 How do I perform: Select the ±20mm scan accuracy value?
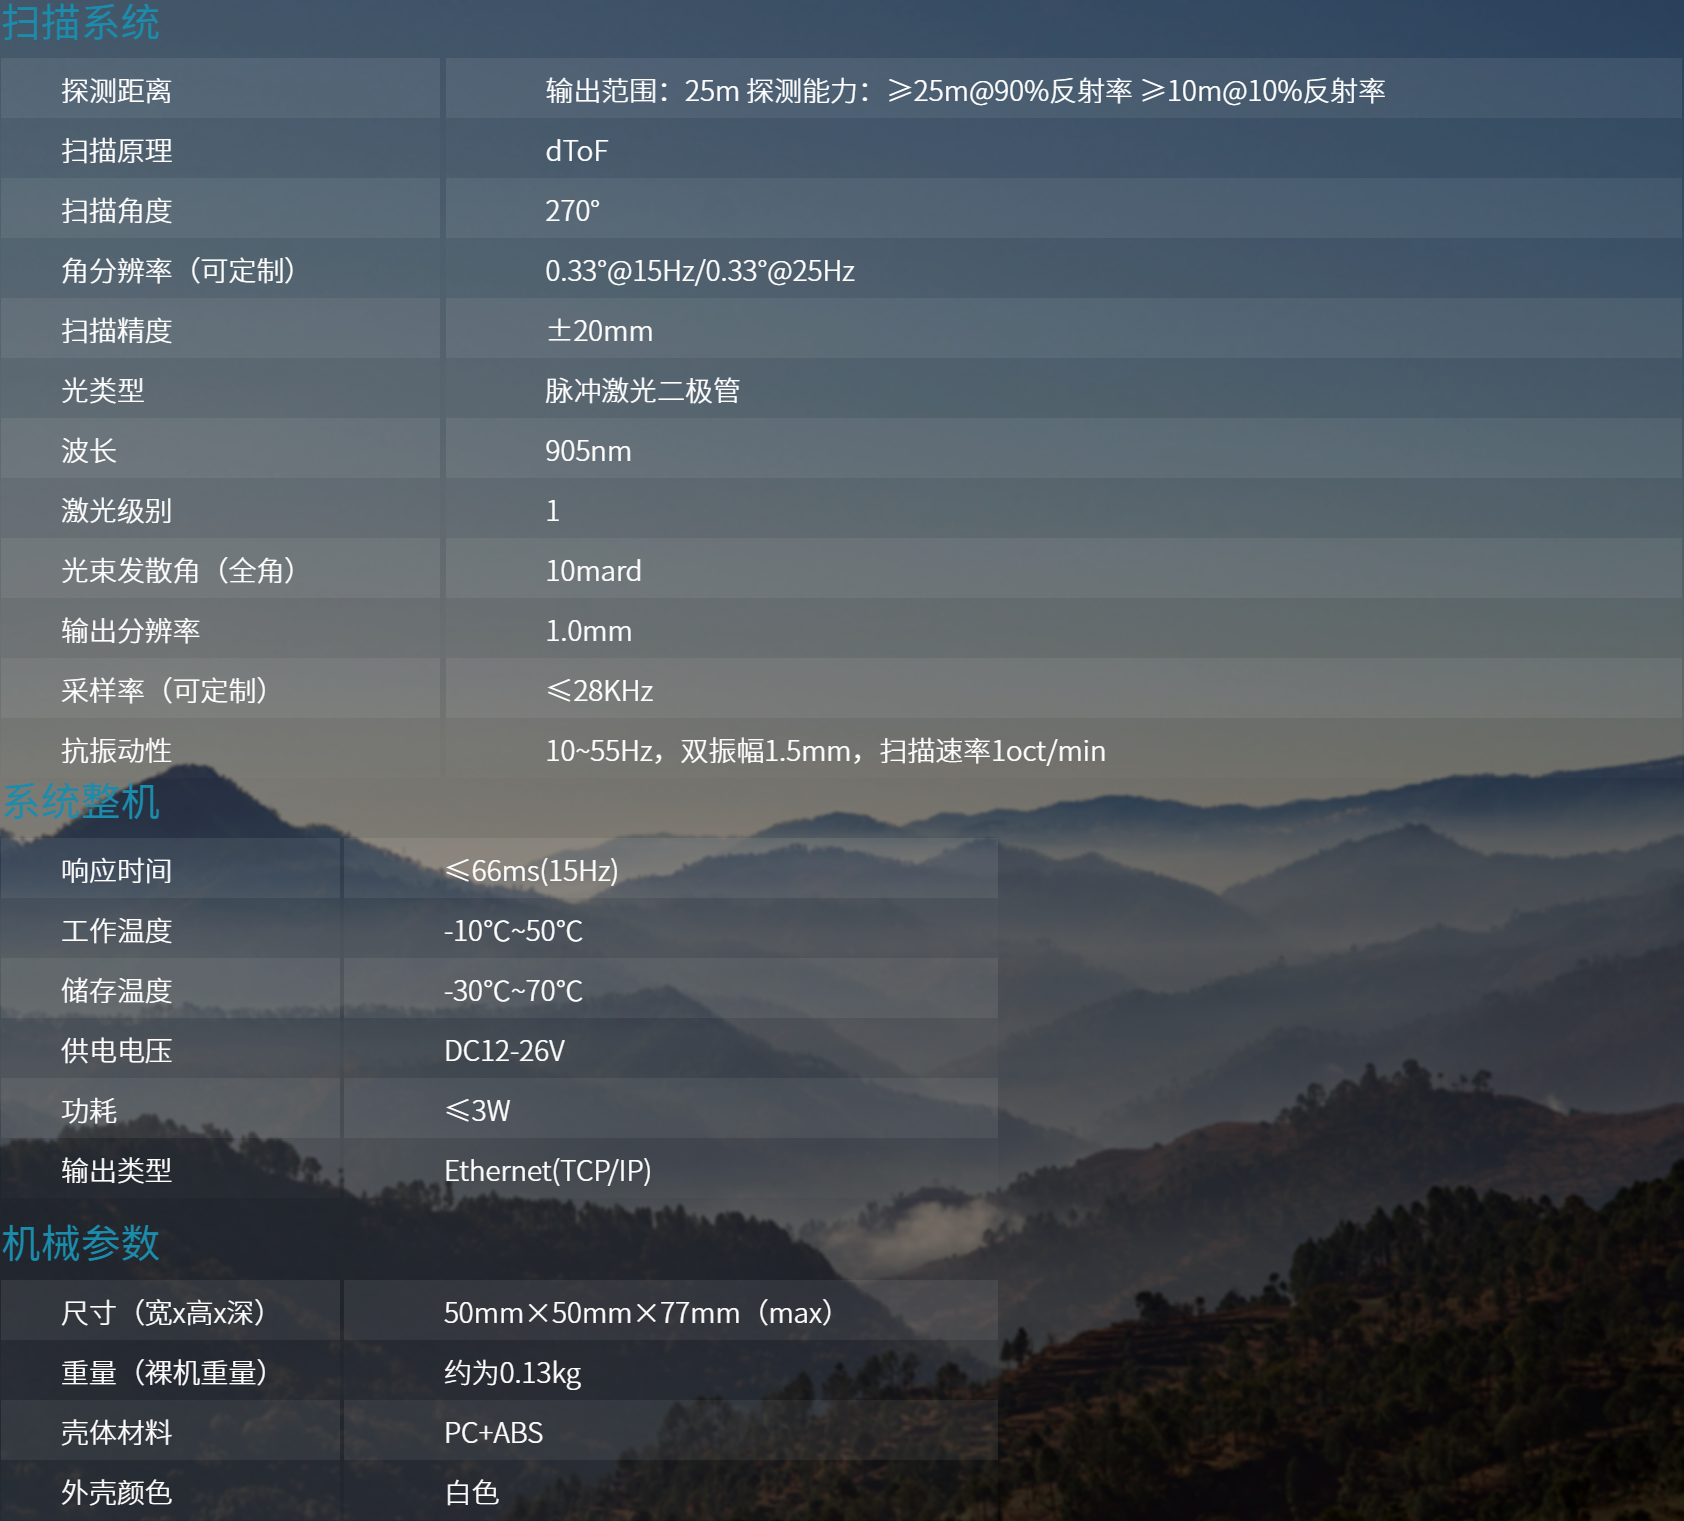(x=598, y=331)
